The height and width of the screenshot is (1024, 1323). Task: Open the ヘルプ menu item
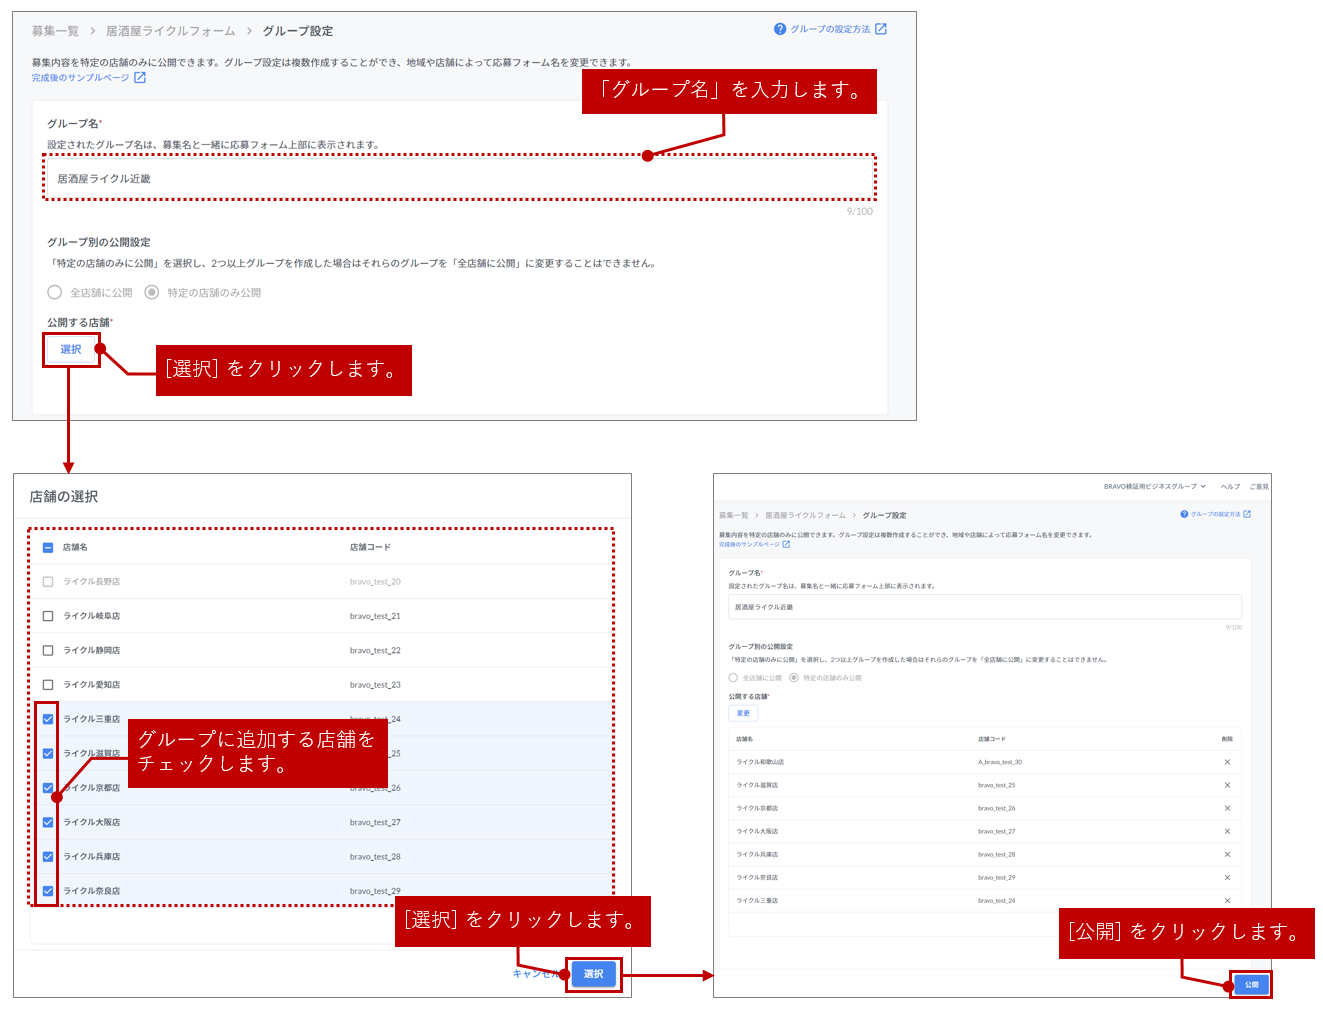tap(1230, 487)
